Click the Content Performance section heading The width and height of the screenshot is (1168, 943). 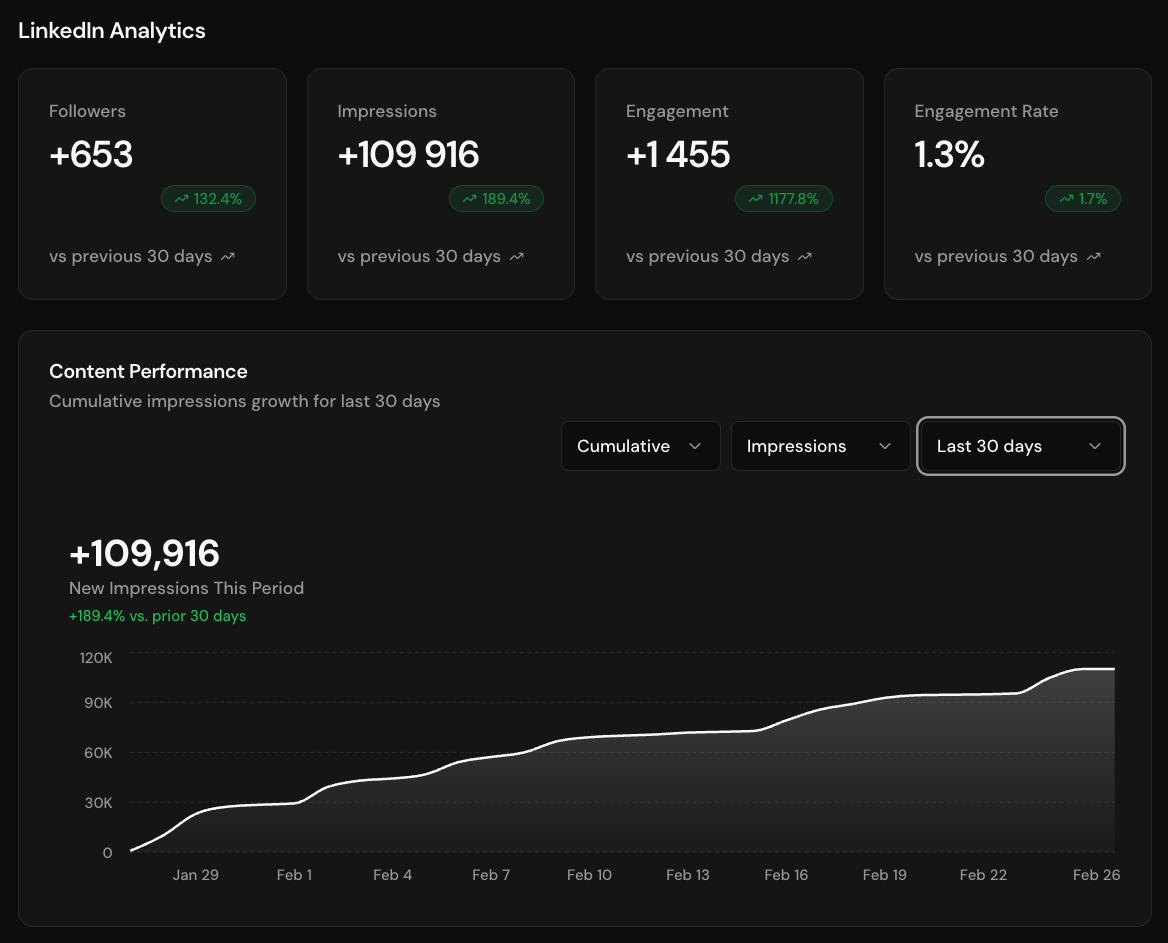pos(148,371)
